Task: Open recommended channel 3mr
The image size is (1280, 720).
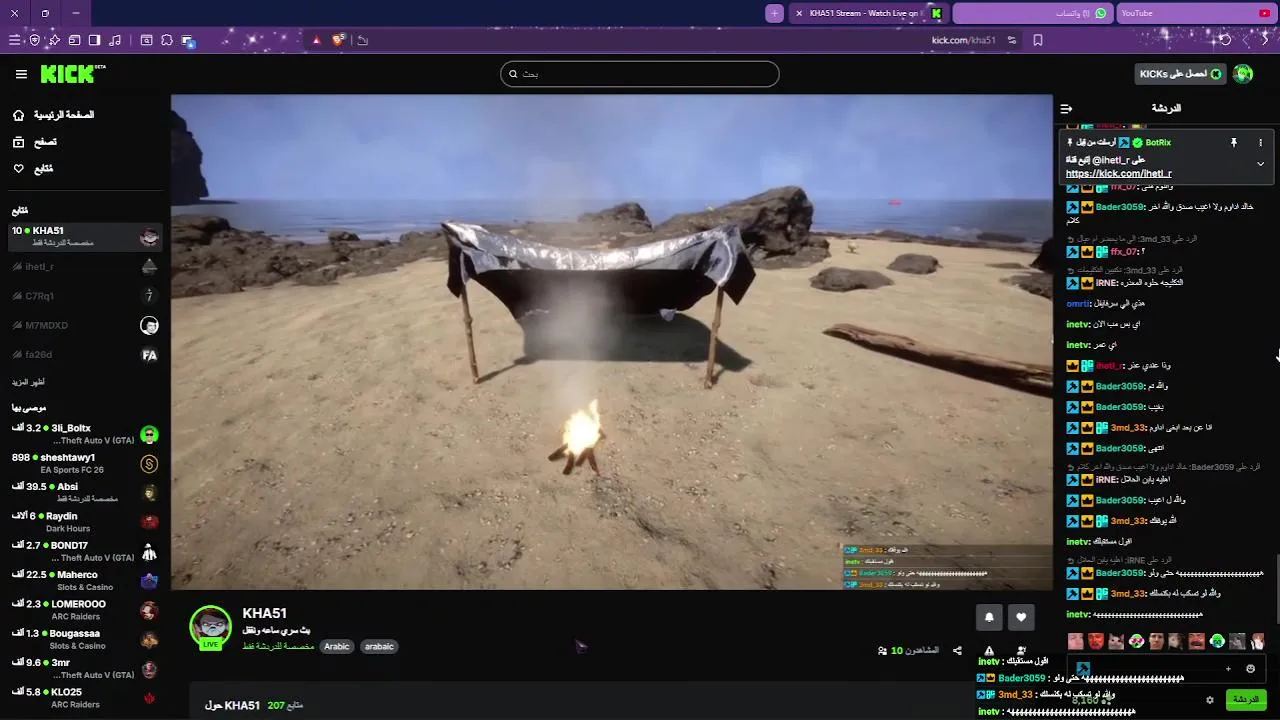Action: point(84,668)
